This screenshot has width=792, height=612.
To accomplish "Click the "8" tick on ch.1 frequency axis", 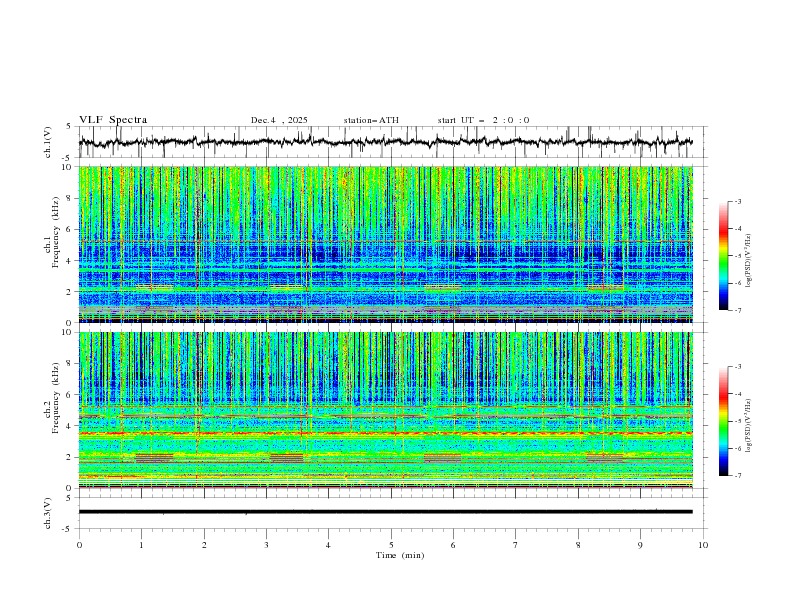I will [69, 198].
